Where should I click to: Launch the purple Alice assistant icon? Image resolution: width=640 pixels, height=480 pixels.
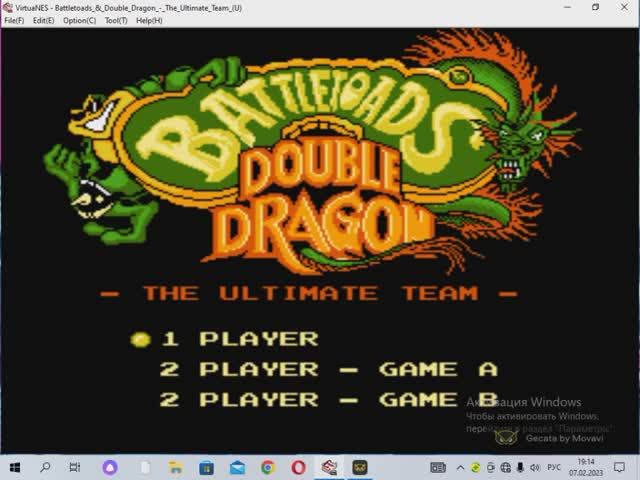pos(110,467)
